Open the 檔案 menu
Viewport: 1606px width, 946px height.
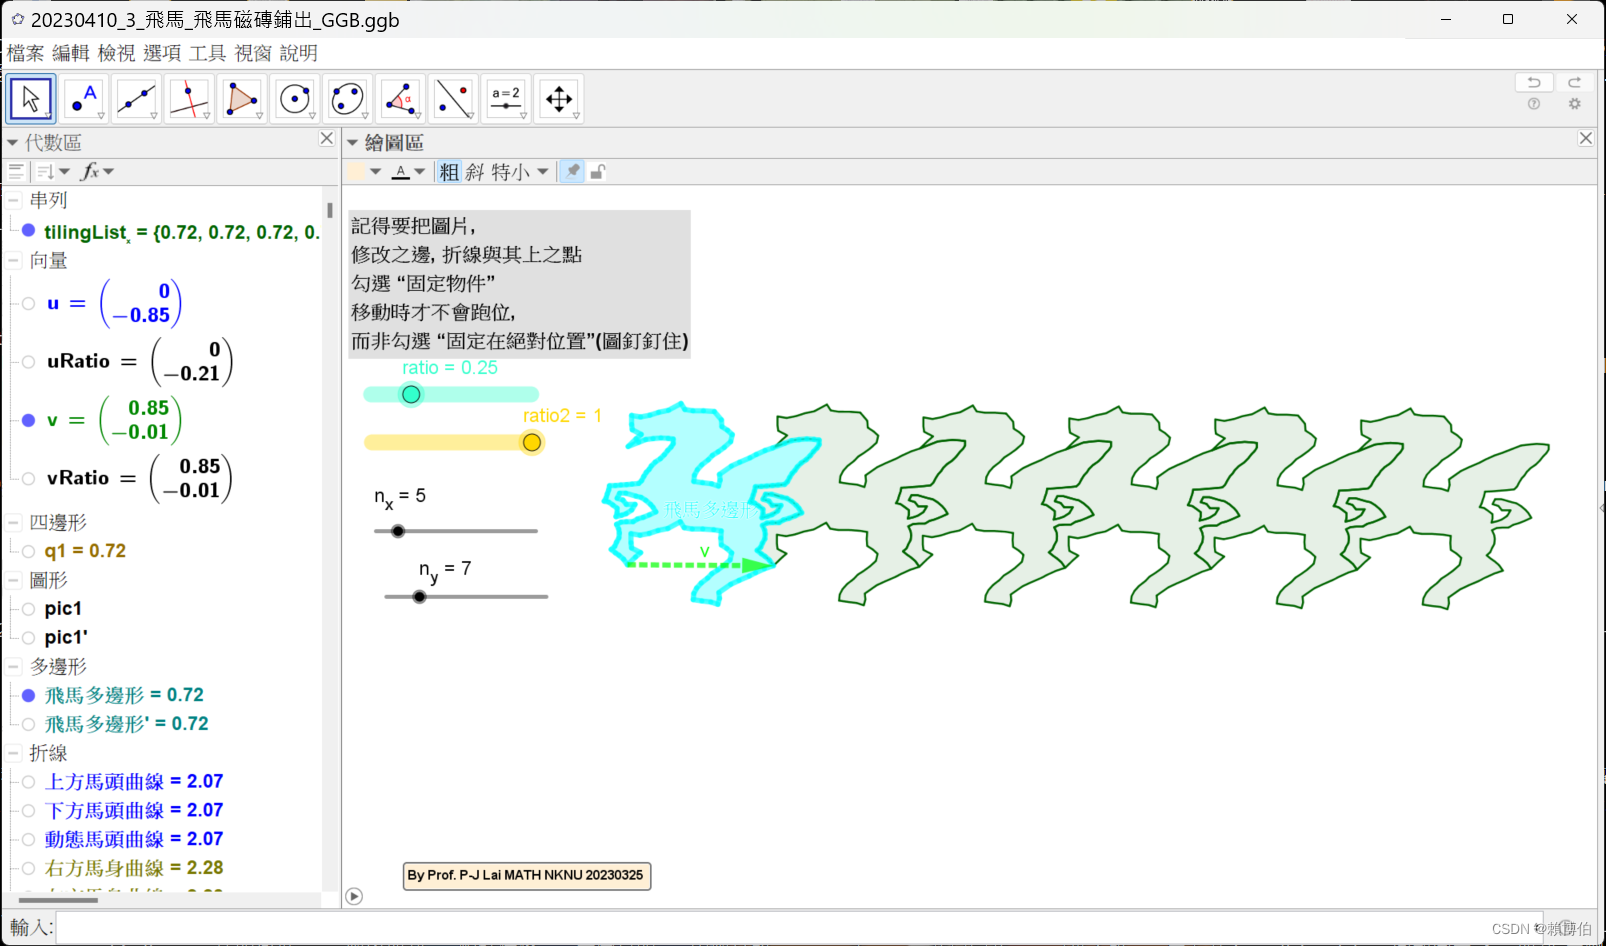[25, 53]
